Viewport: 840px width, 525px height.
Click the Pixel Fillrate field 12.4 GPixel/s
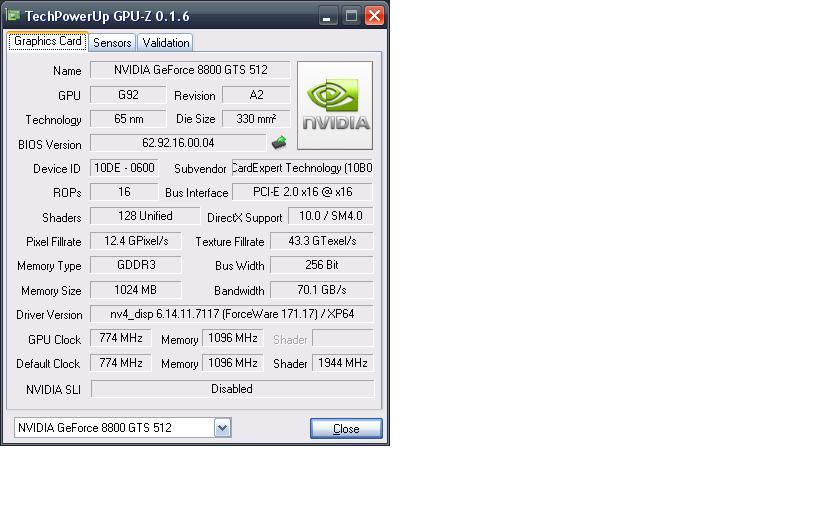click(x=136, y=241)
